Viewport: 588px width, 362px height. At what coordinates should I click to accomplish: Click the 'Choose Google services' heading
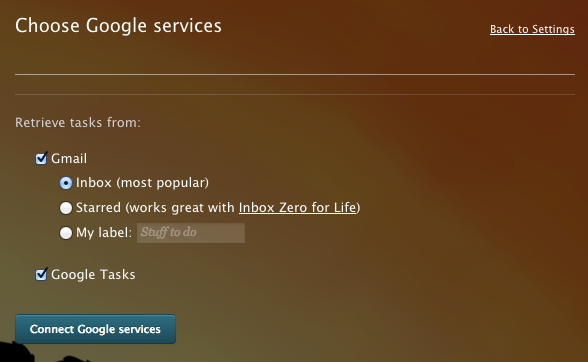click(x=118, y=26)
